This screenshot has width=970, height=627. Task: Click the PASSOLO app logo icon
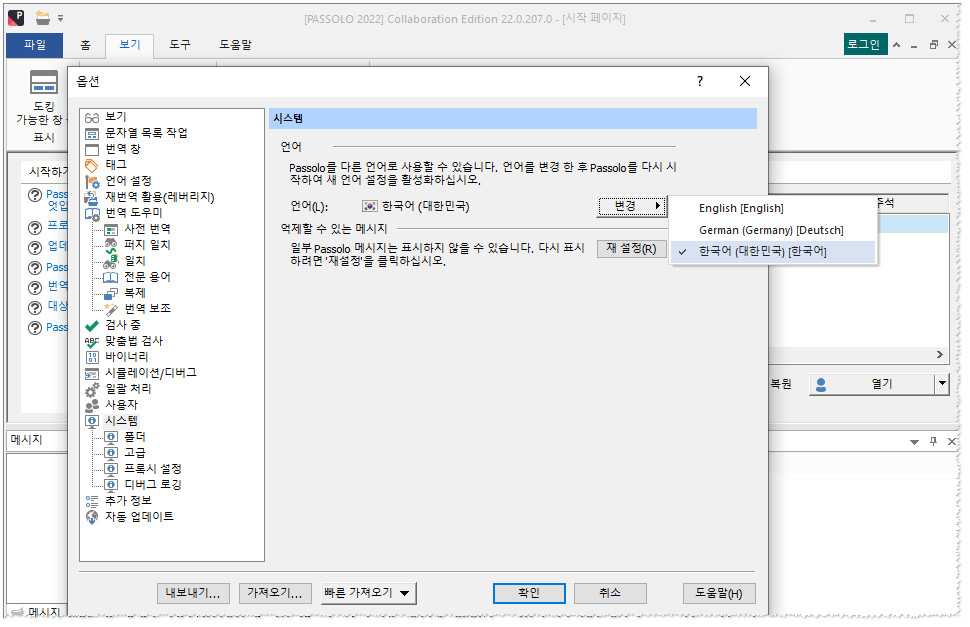[17, 18]
